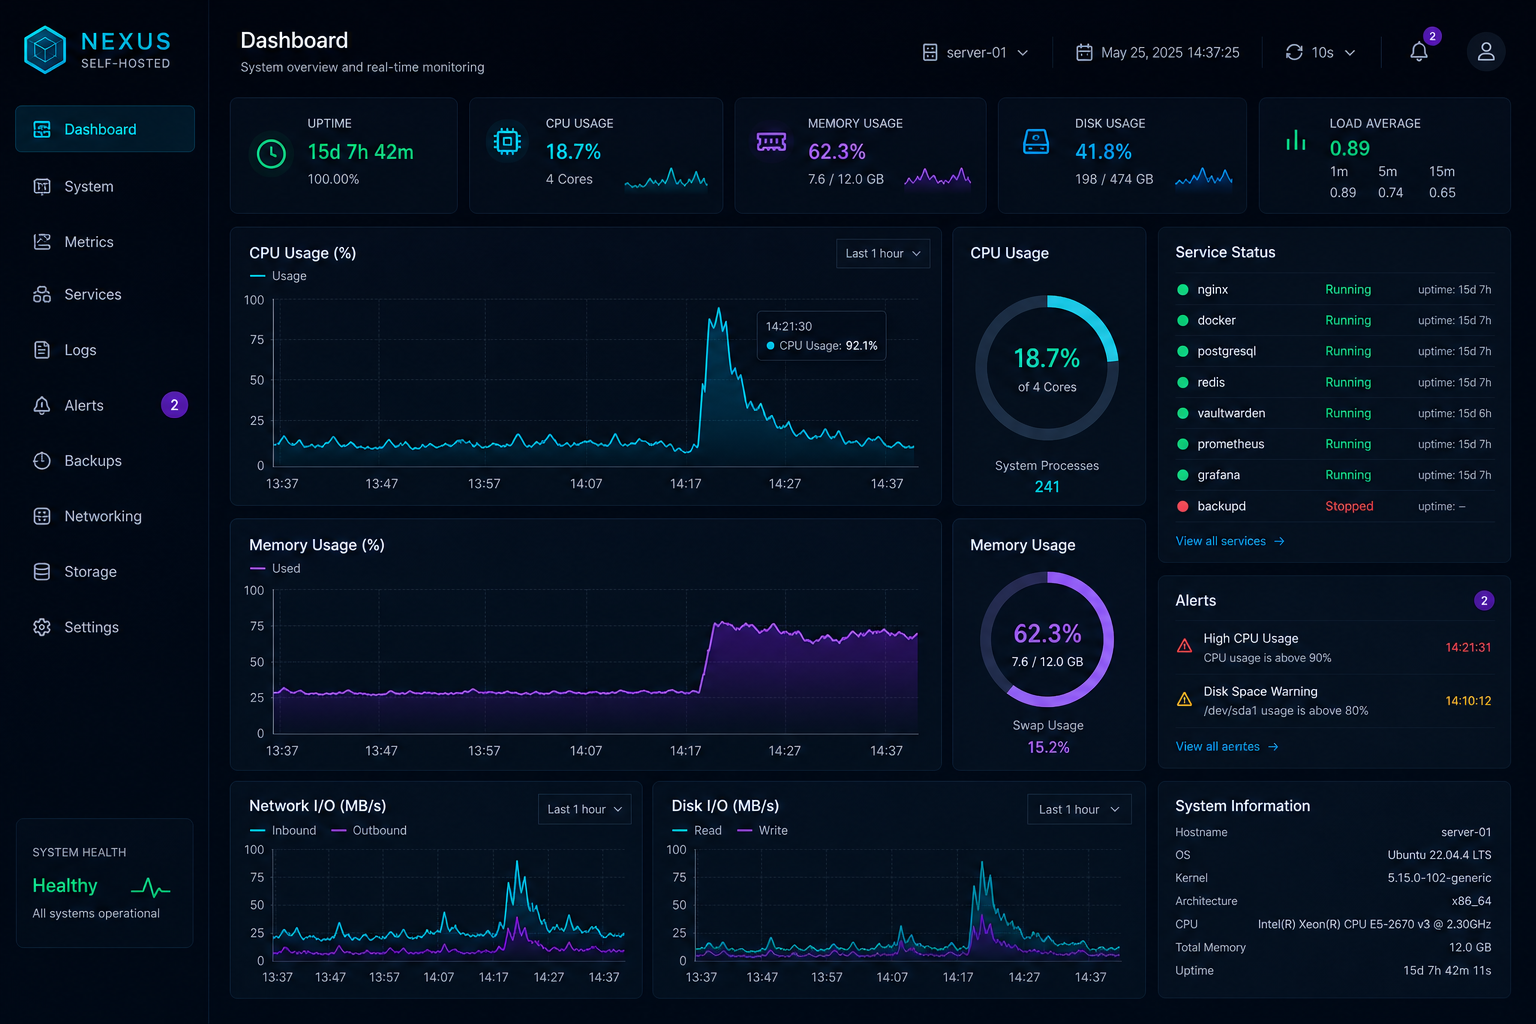Click the Alerts bell icon in sidebar

42,405
